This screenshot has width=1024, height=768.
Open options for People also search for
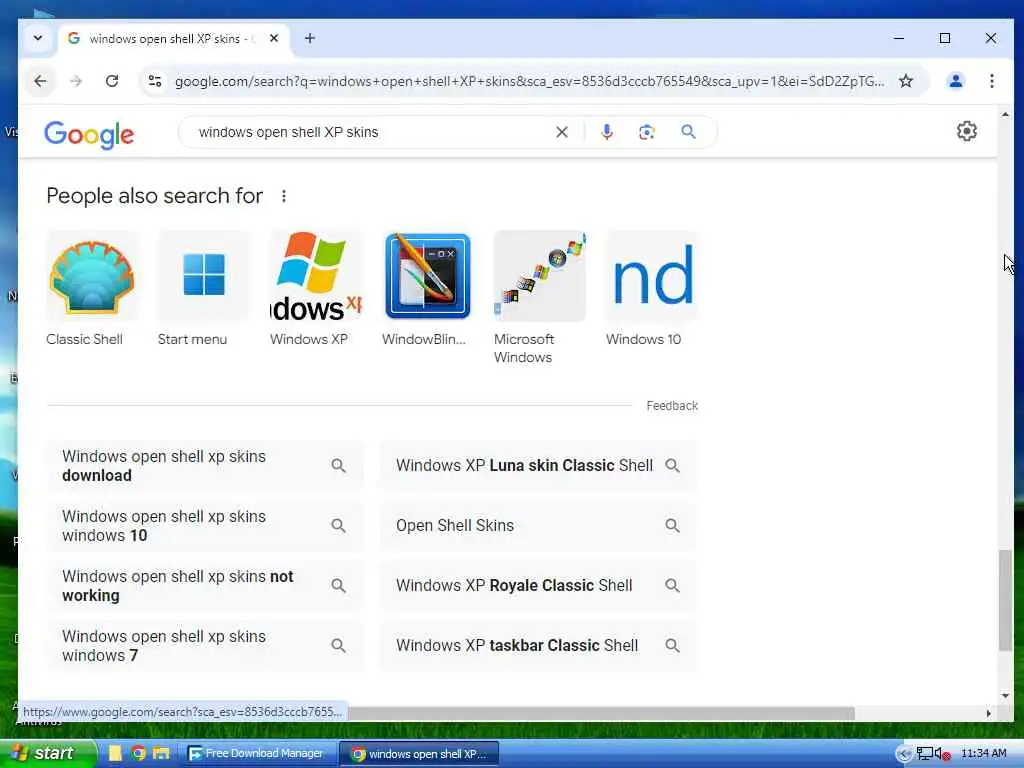283,196
